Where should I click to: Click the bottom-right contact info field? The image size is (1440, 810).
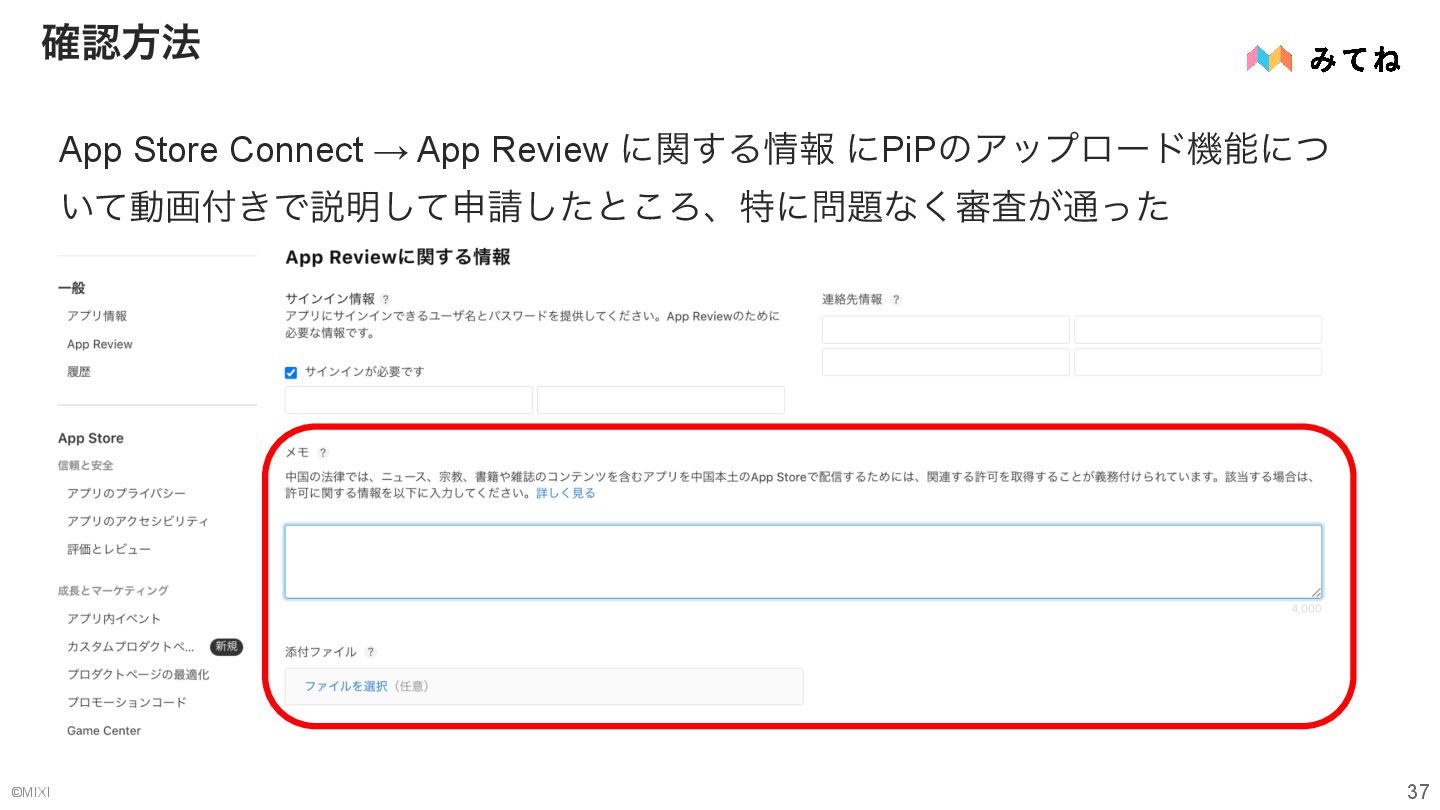[1198, 362]
